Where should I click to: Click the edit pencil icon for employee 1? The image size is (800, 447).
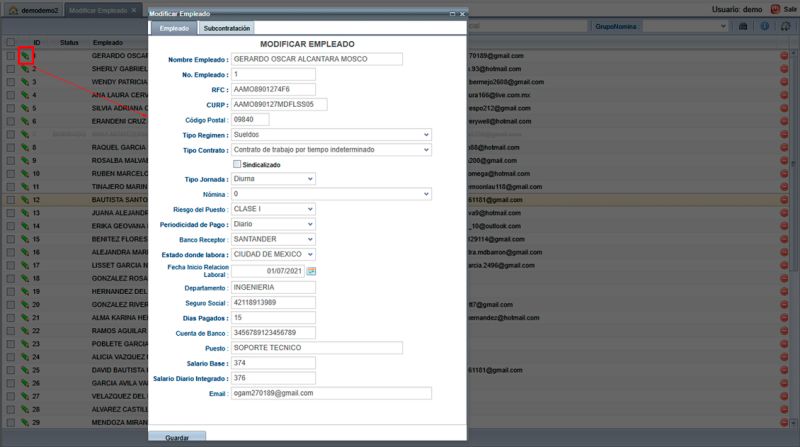(x=24, y=56)
